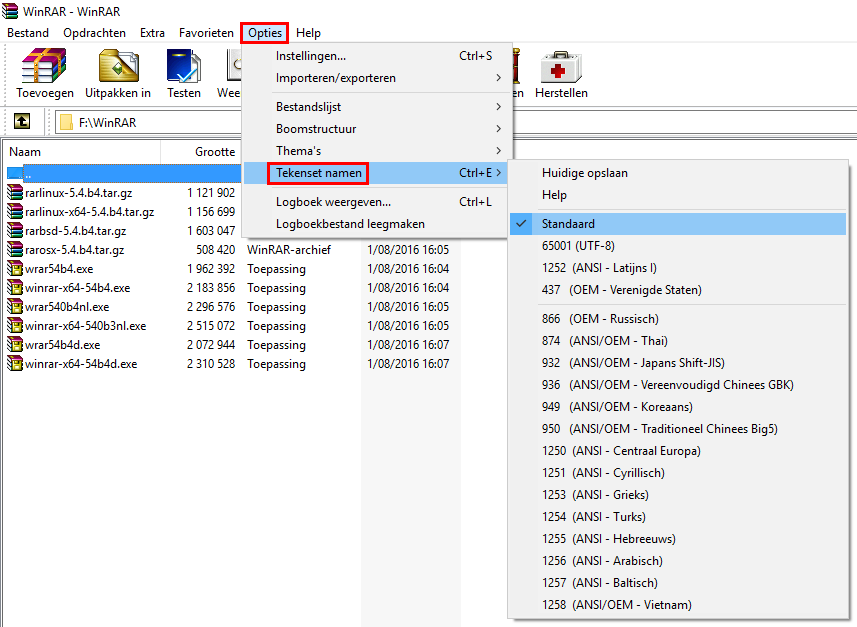The height and width of the screenshot is (627, 857).
Task: Open the Extra menu
Action: (152, 33)
